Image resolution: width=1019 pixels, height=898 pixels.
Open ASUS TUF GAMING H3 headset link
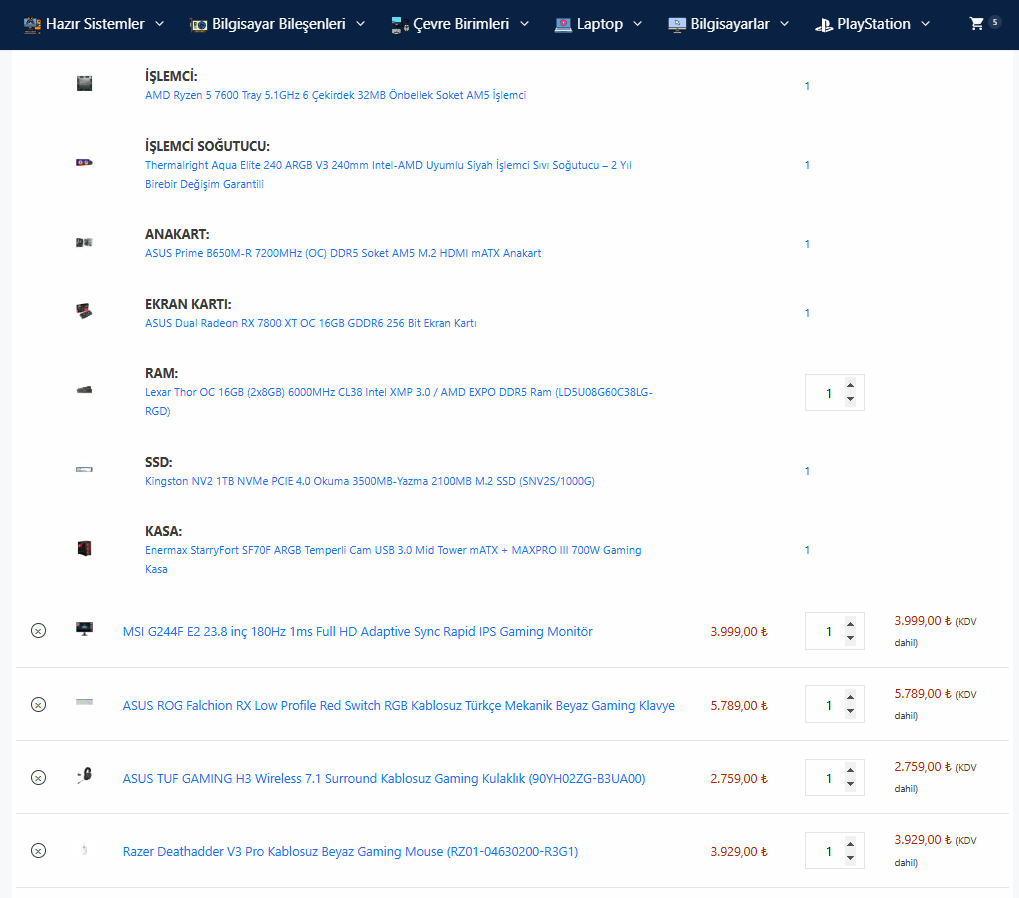click(x=384, y=778)
